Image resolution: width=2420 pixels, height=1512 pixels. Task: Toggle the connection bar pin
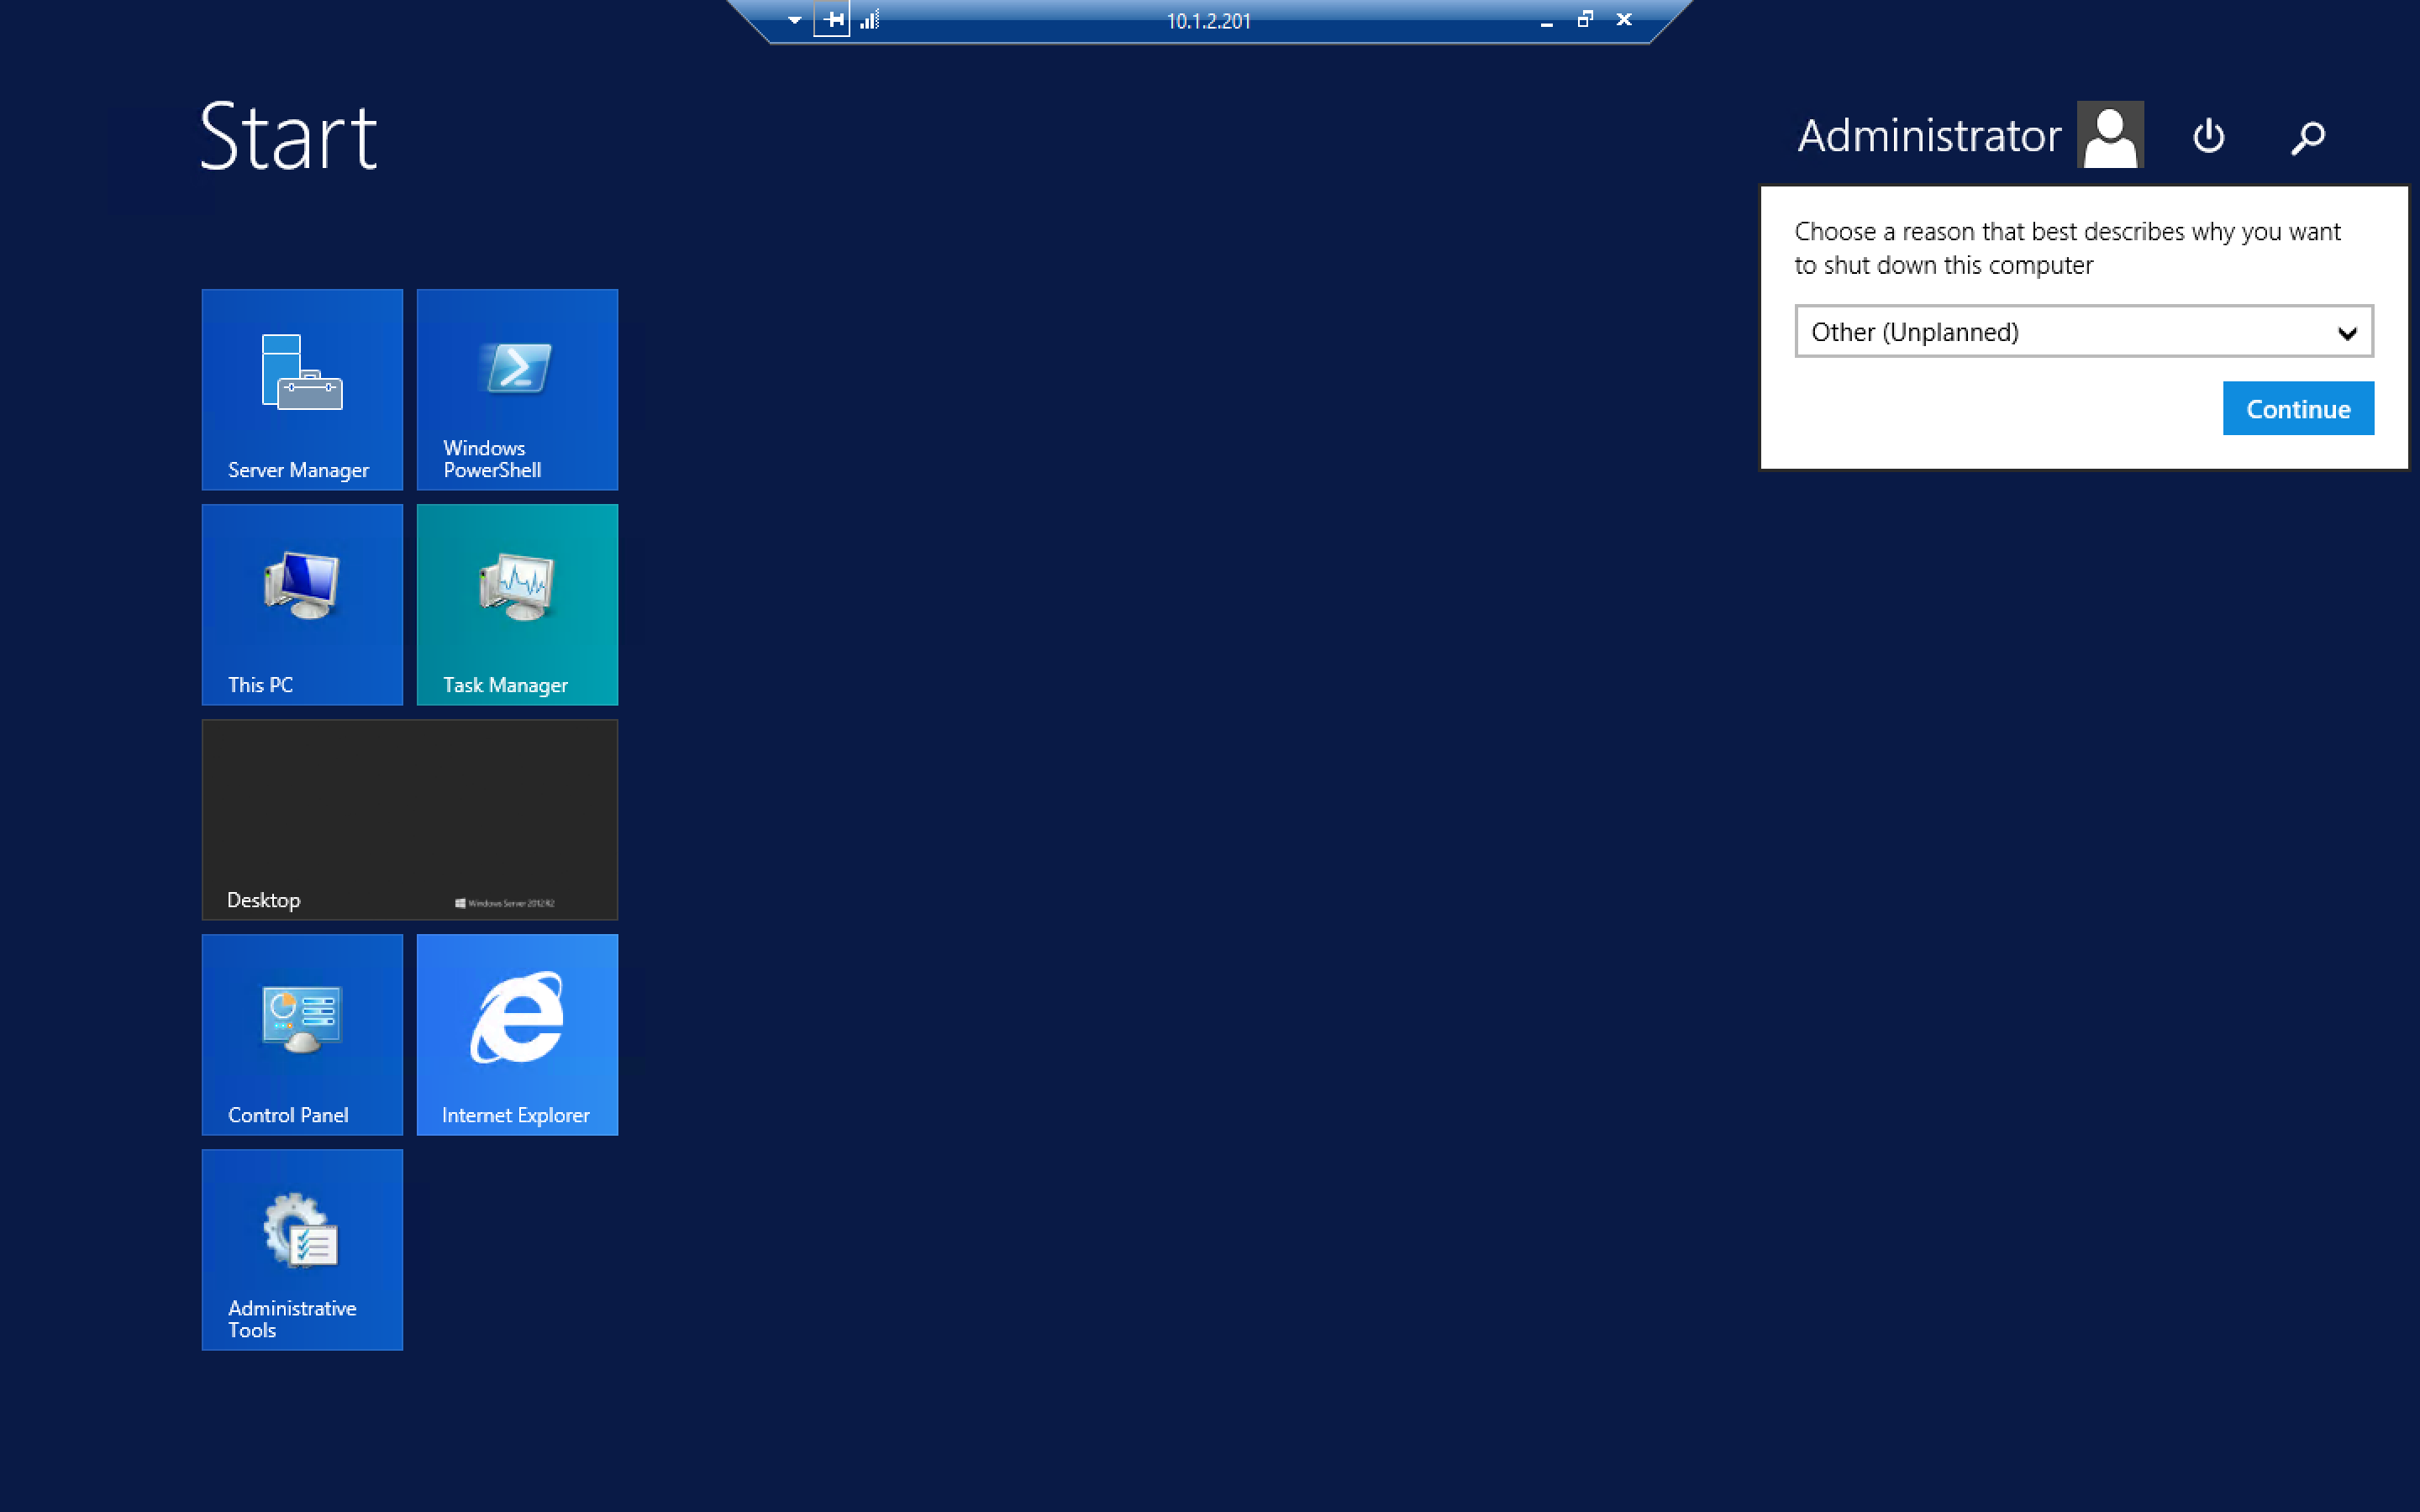point(832,20)
